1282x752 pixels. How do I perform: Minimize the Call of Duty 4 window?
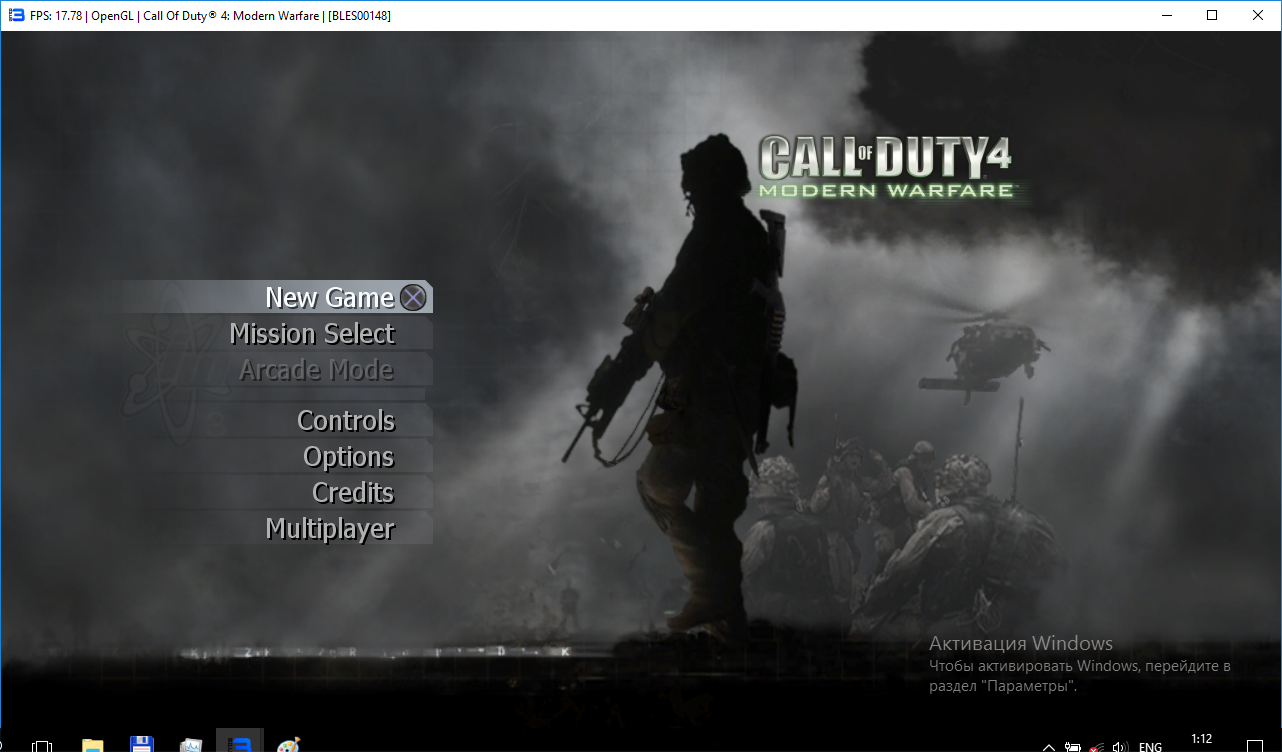[x=1166, y=15]
